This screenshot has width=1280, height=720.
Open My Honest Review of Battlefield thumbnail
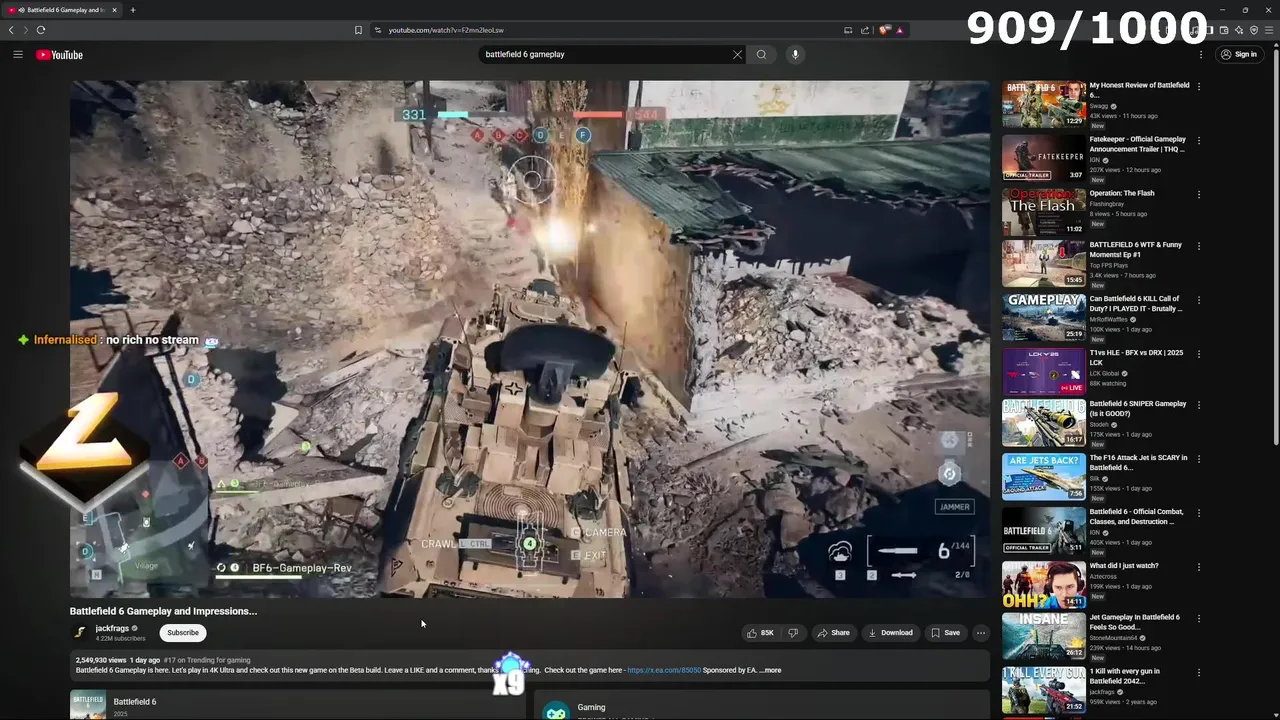click(1043, 104)
